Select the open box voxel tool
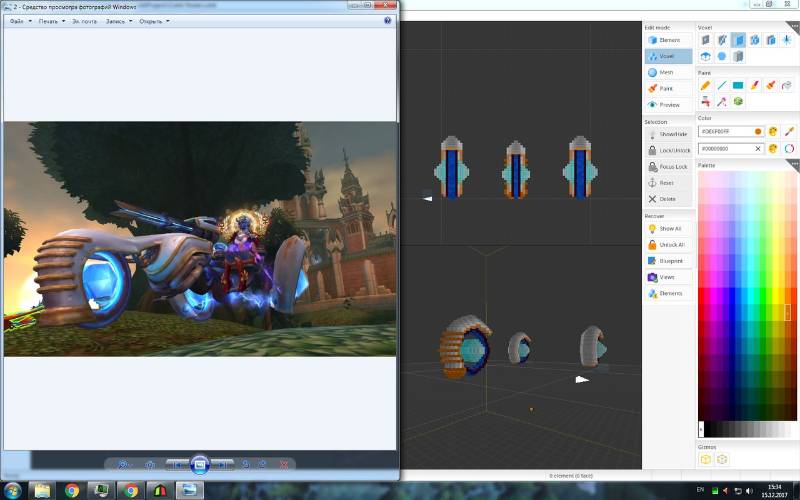This screenshot has width=800, height=500. (x=706, y=56)
